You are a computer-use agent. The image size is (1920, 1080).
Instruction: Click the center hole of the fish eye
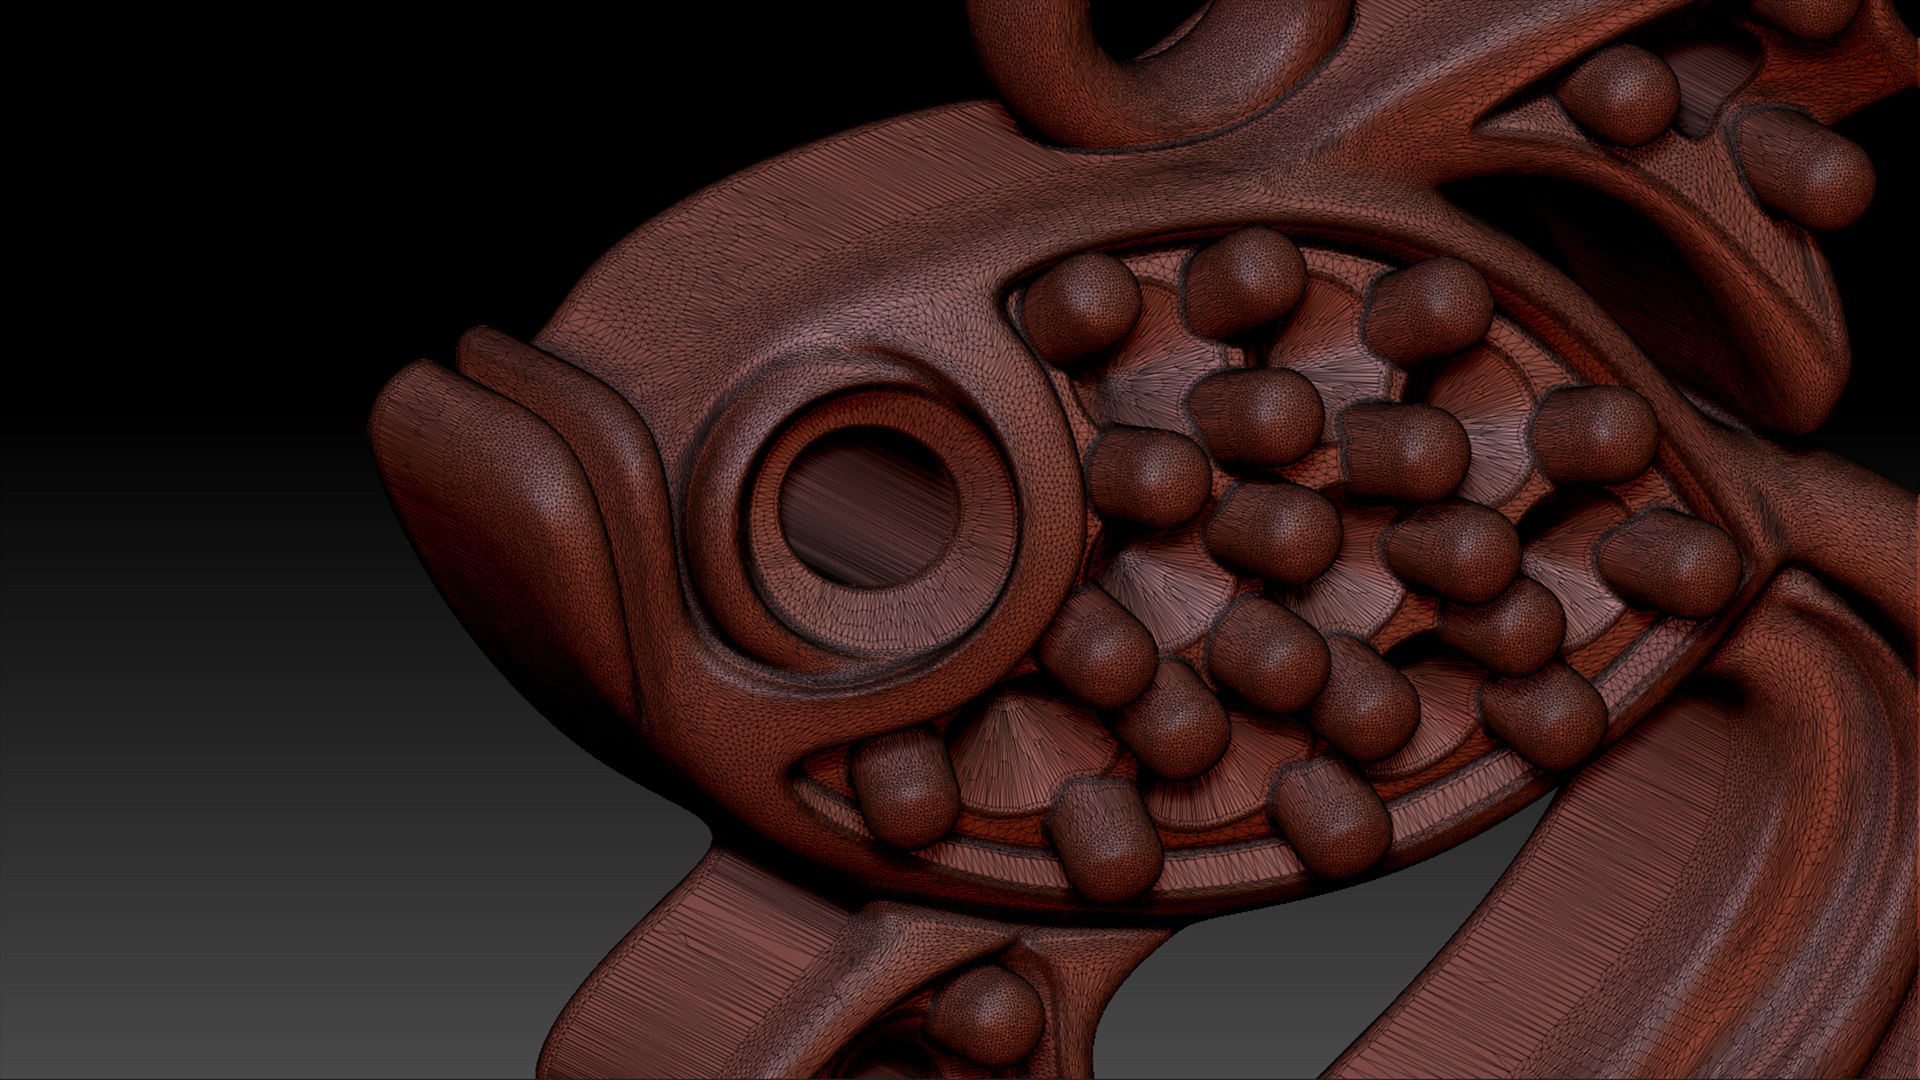(868, 507)
